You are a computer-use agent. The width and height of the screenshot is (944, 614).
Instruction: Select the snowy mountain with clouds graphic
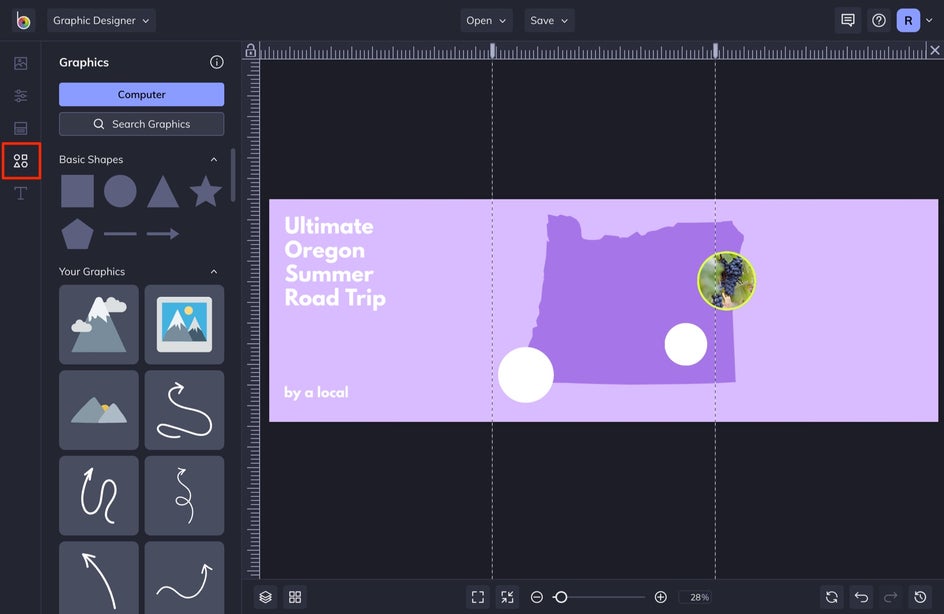99,324
